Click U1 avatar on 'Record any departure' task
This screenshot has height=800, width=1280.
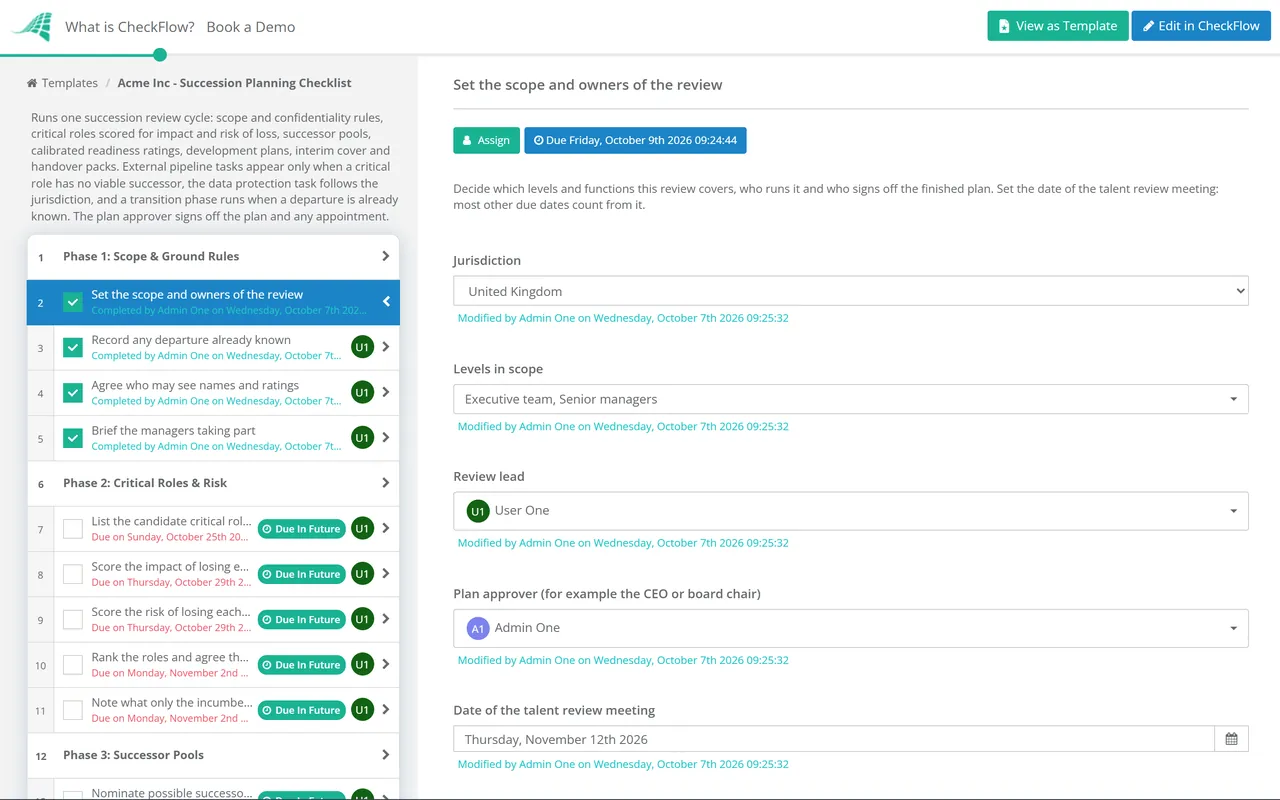(362, 347)
